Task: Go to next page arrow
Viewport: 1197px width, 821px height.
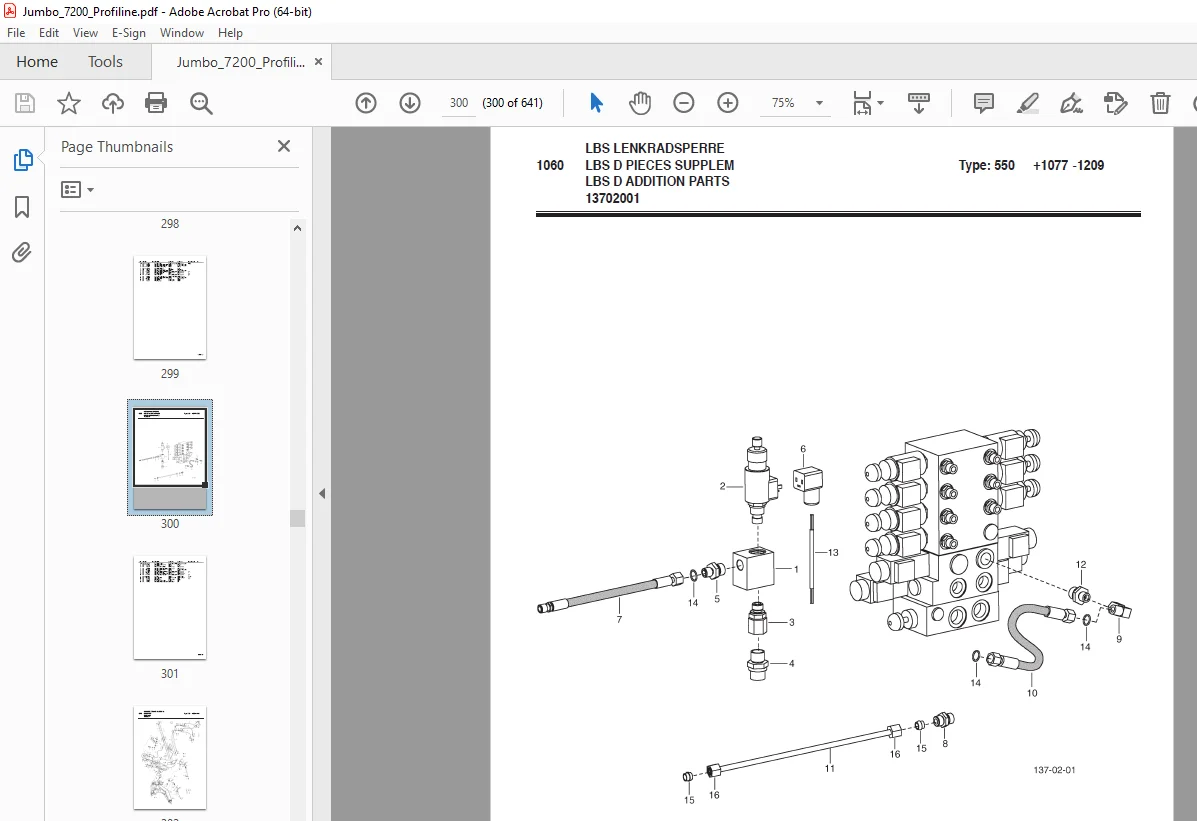Action: 410,103
